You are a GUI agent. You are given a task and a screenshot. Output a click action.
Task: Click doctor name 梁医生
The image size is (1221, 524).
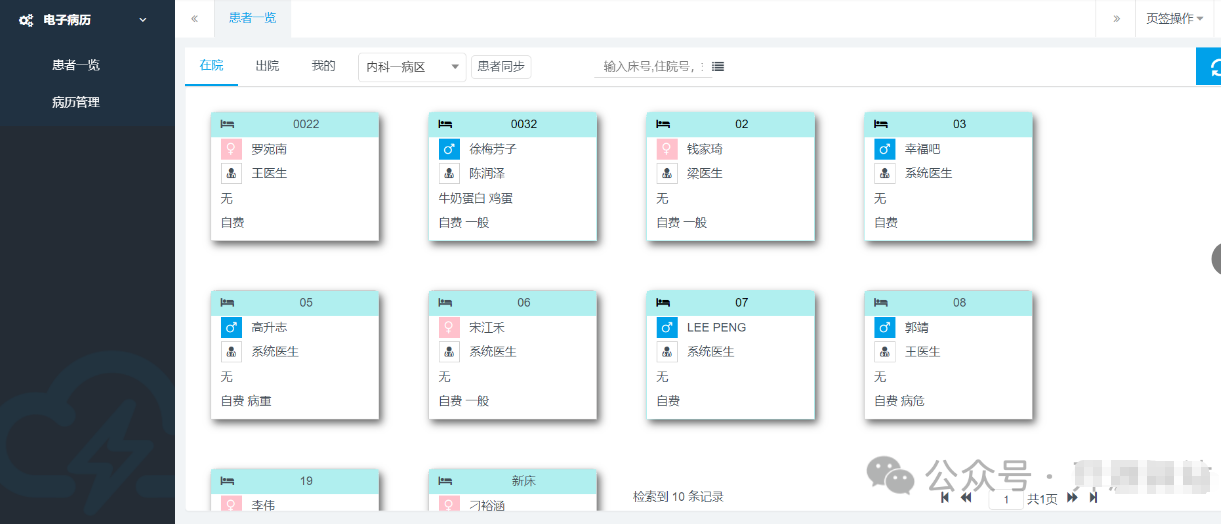click(705, 173)
